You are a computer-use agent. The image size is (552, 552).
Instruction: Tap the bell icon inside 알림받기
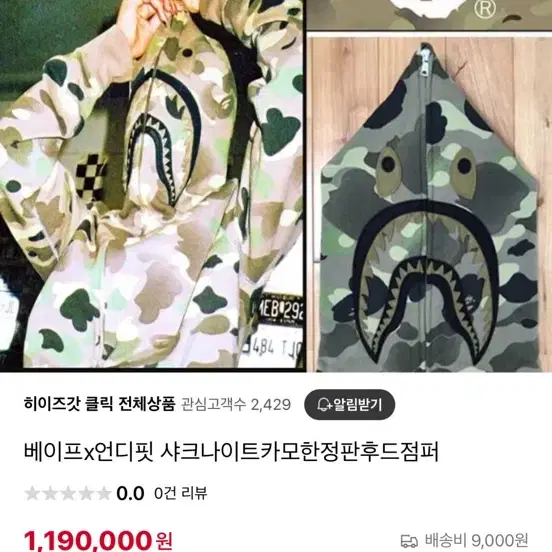pyautogui.click(x=324, y=405)
